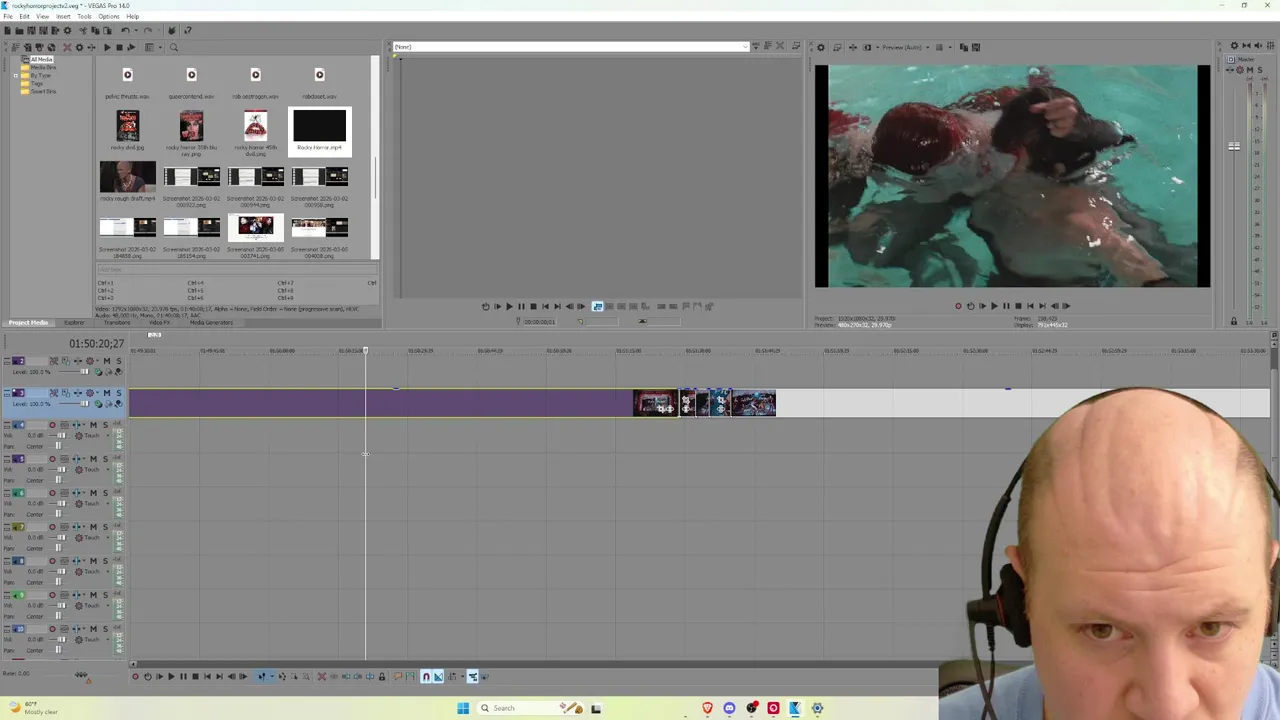
Task: Play timeline from transport bar
Action: [x=171, y=677]
